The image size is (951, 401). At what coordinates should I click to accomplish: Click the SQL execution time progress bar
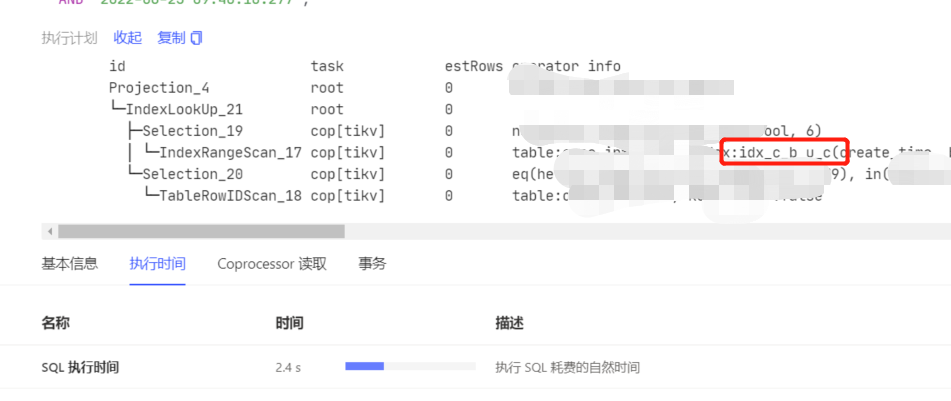[364, 367]
